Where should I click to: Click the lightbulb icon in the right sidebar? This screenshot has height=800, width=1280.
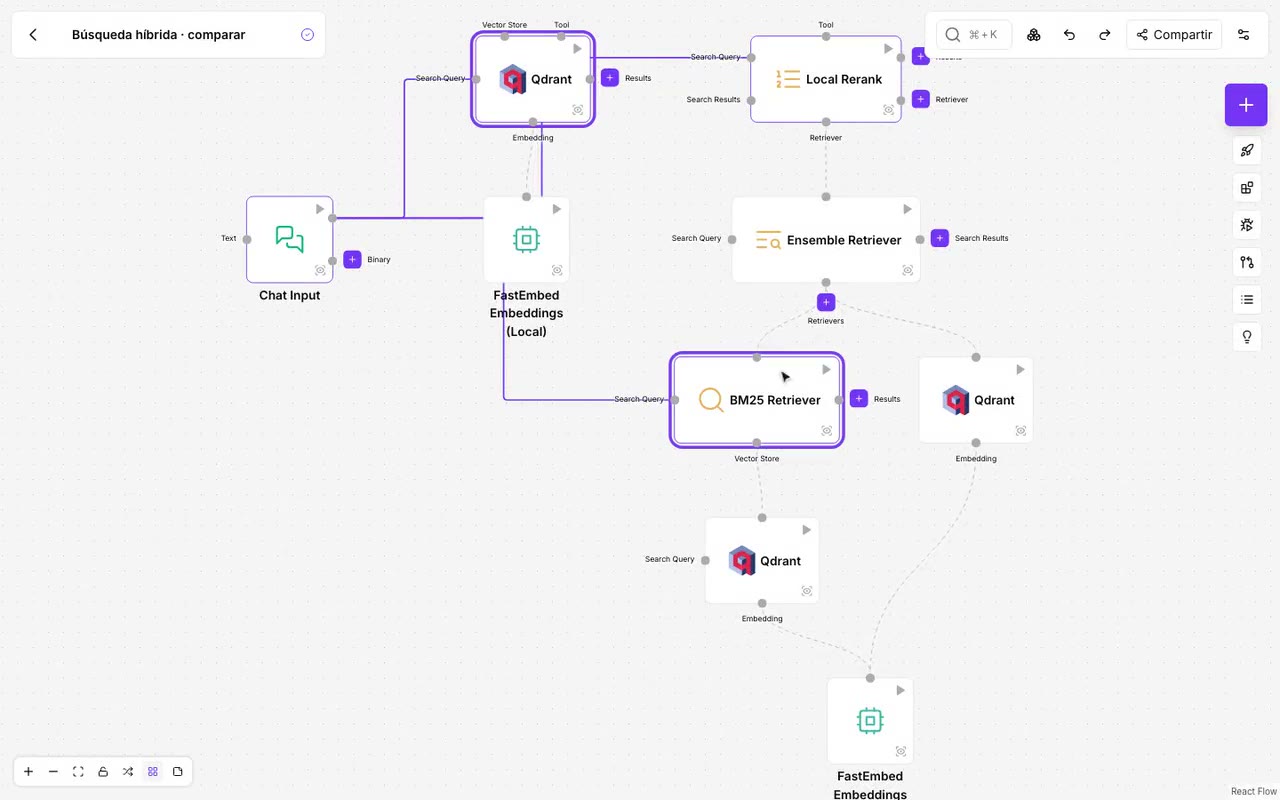pos(1247,337)
